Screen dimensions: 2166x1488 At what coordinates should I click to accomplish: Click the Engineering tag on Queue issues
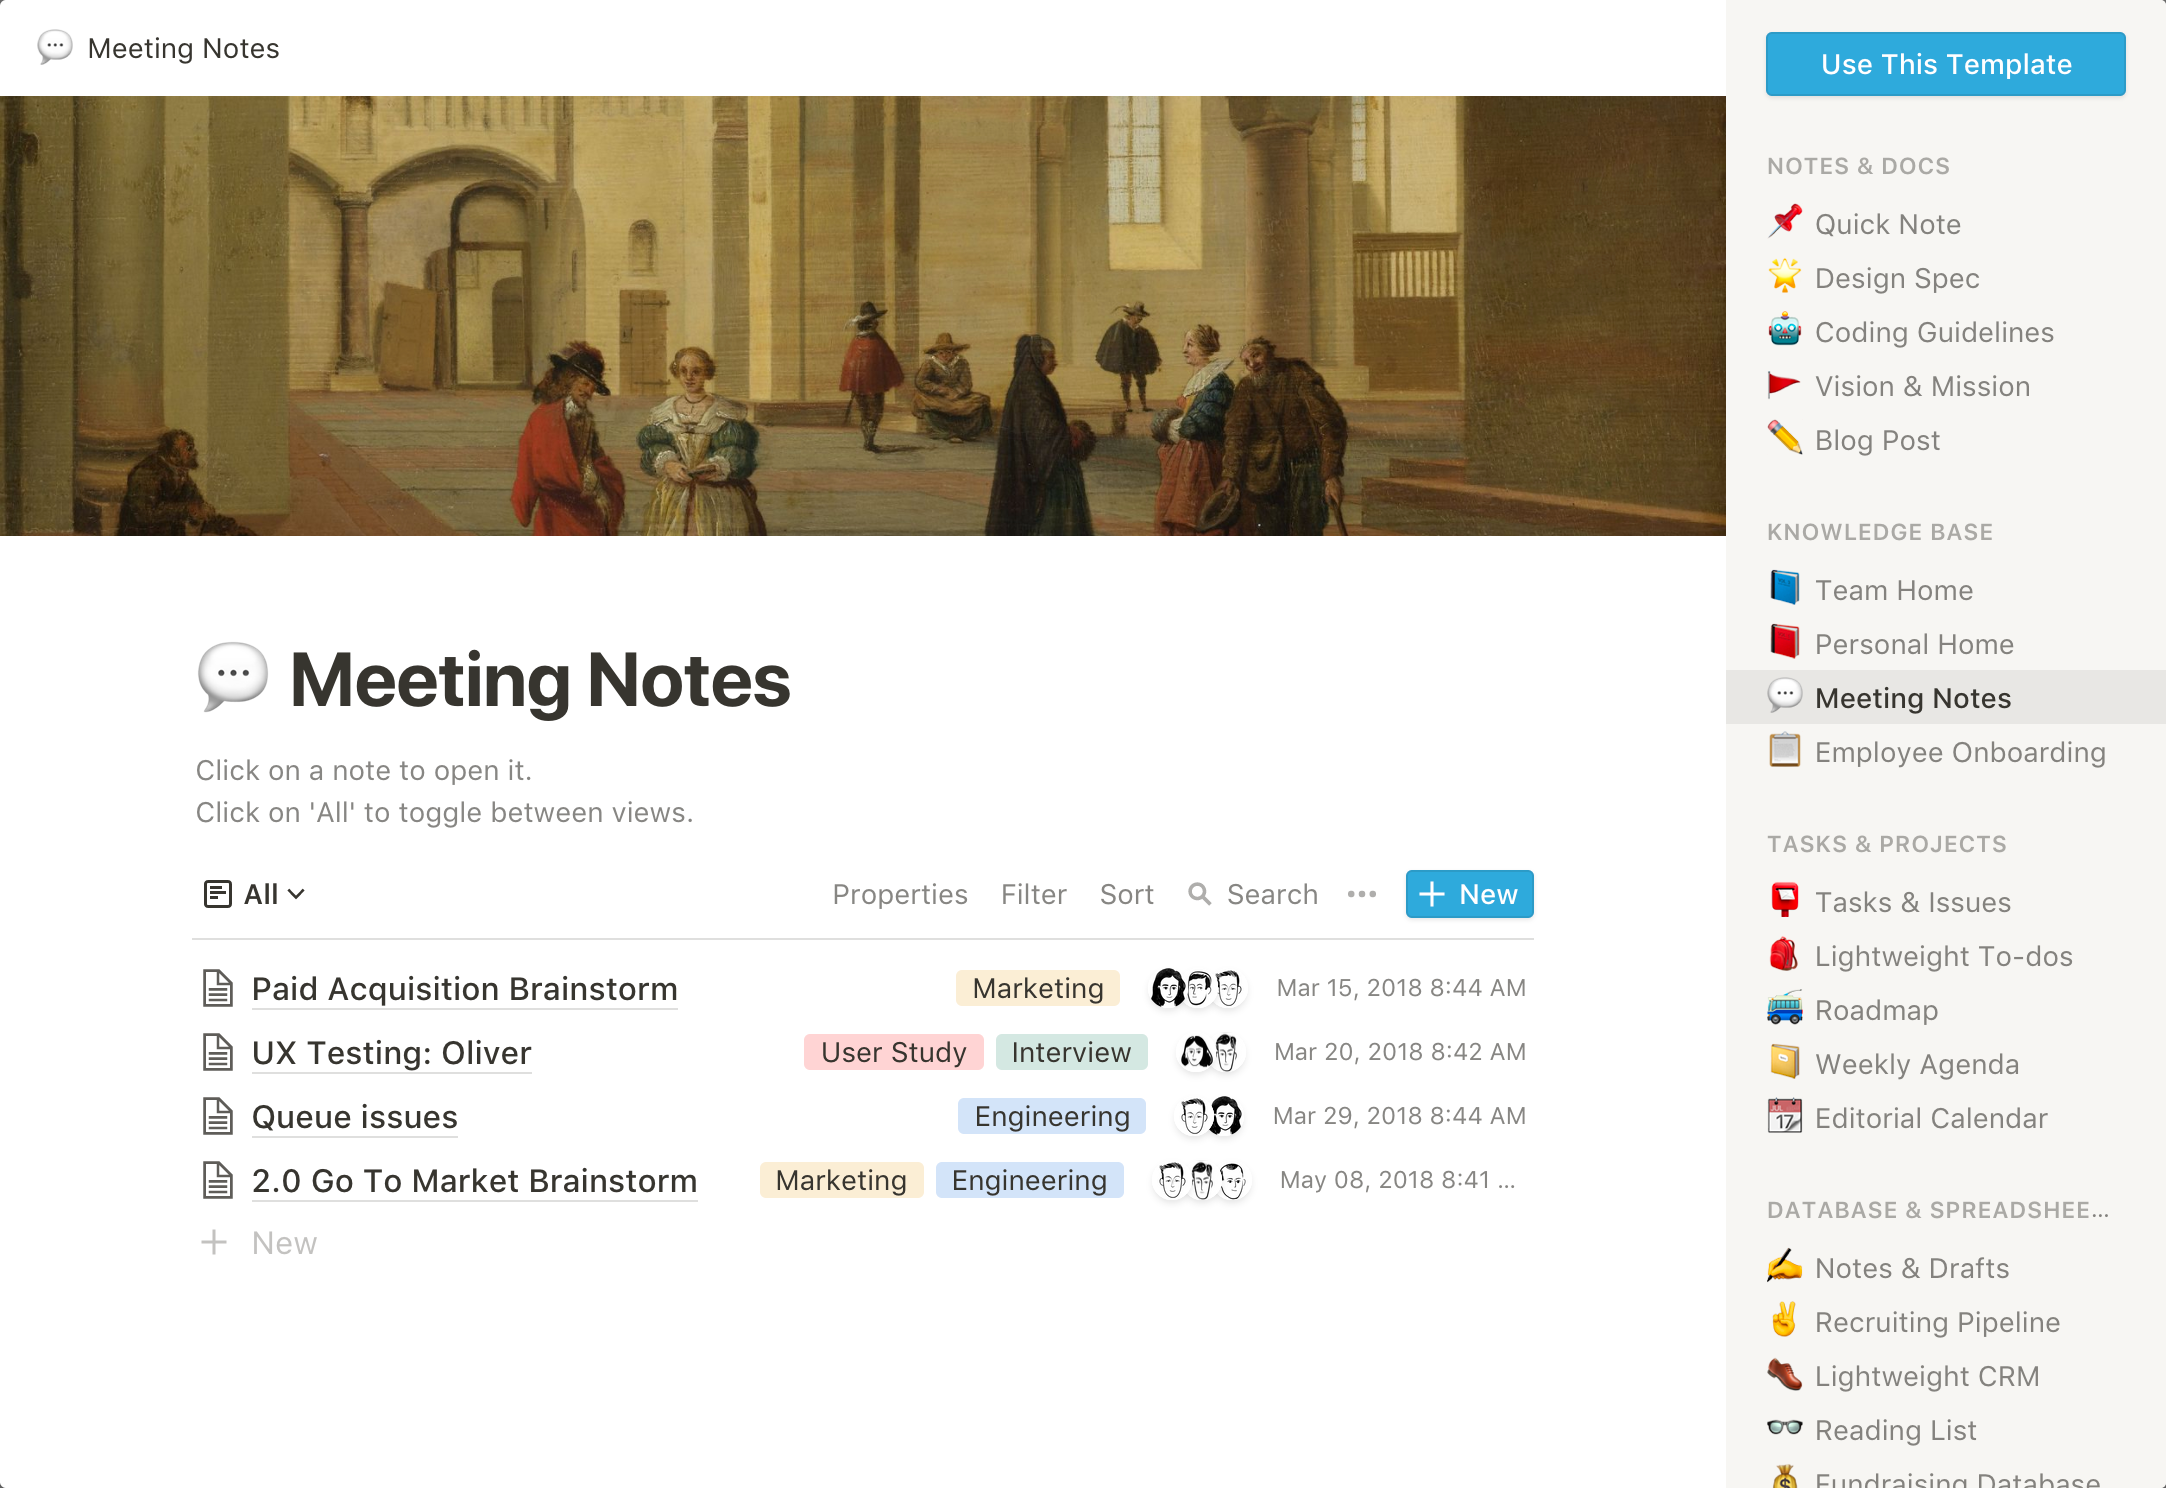[x=1052, y=1116]
